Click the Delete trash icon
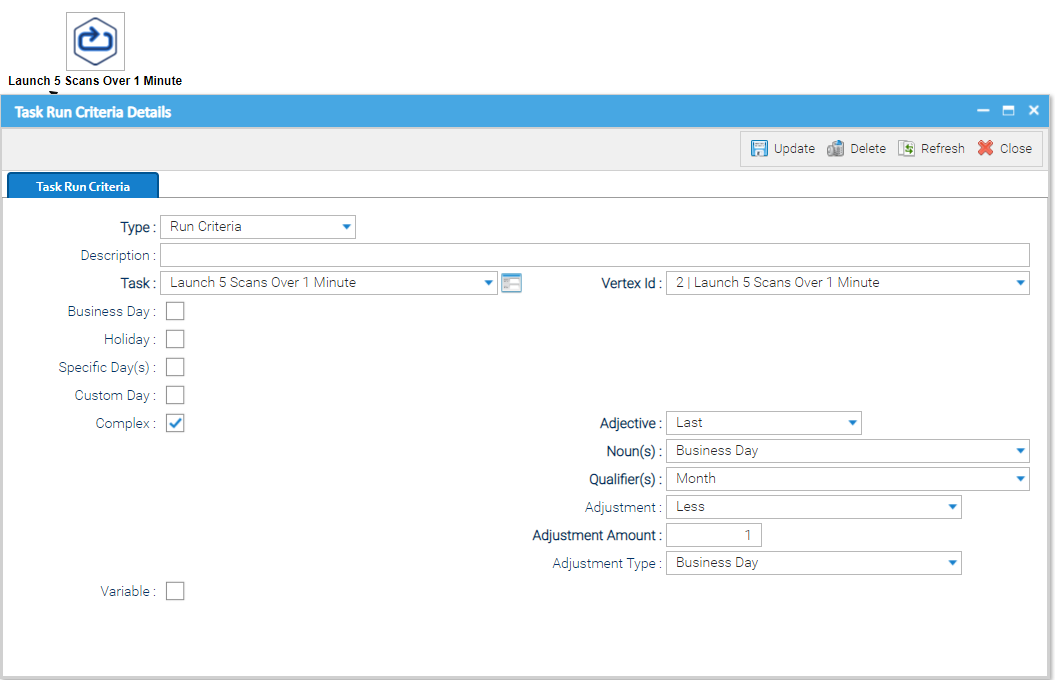This screenshot has height=680, width=1055. (x=836, y=148)
